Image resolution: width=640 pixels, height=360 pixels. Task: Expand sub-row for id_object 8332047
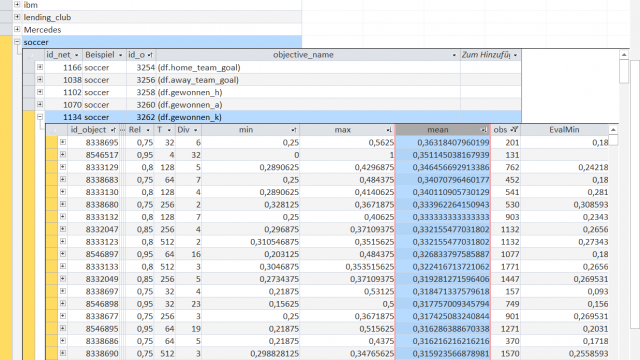pos(62,229)
